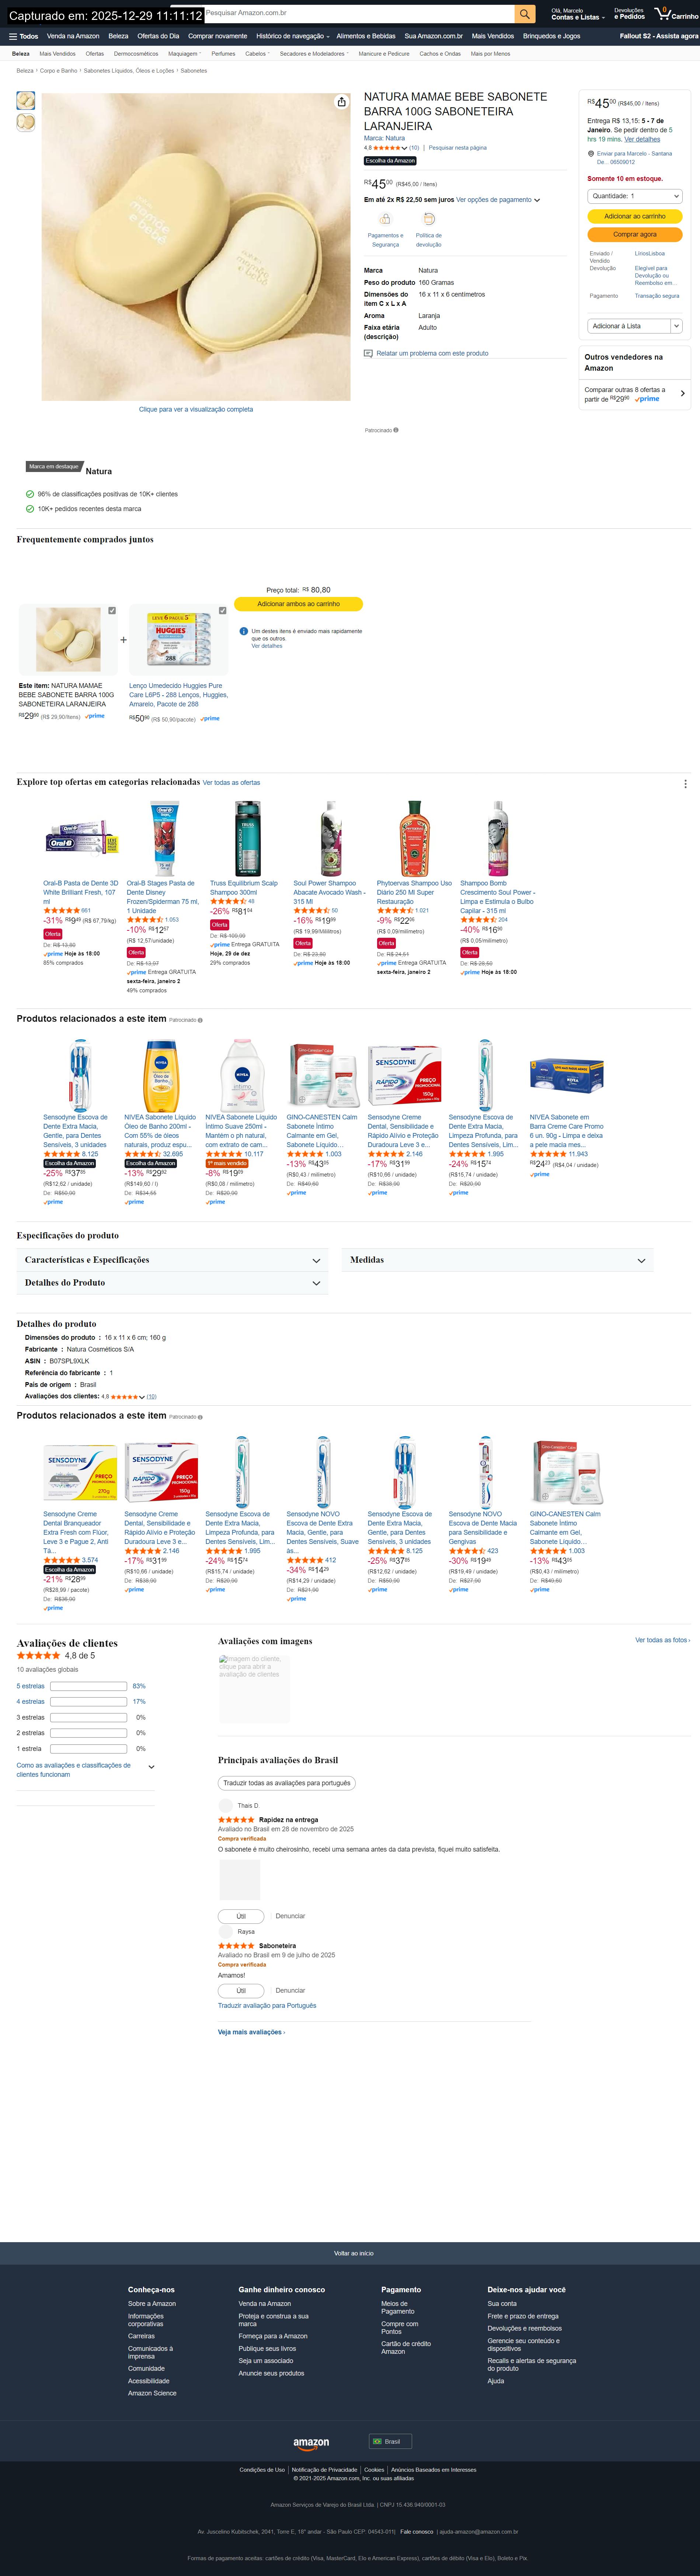Open the Todos hamburger menu icon
The height and width of the screenshot is (2576, 700).
(x=13, y=36)
